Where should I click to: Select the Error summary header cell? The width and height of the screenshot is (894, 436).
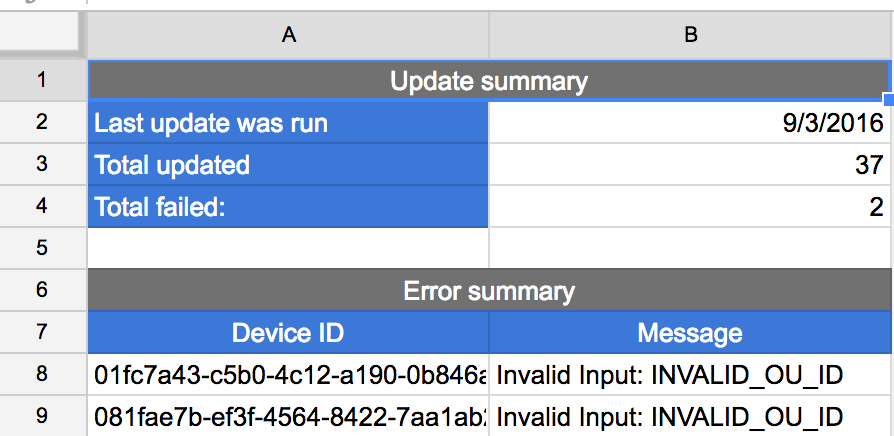tap(488, 291)
